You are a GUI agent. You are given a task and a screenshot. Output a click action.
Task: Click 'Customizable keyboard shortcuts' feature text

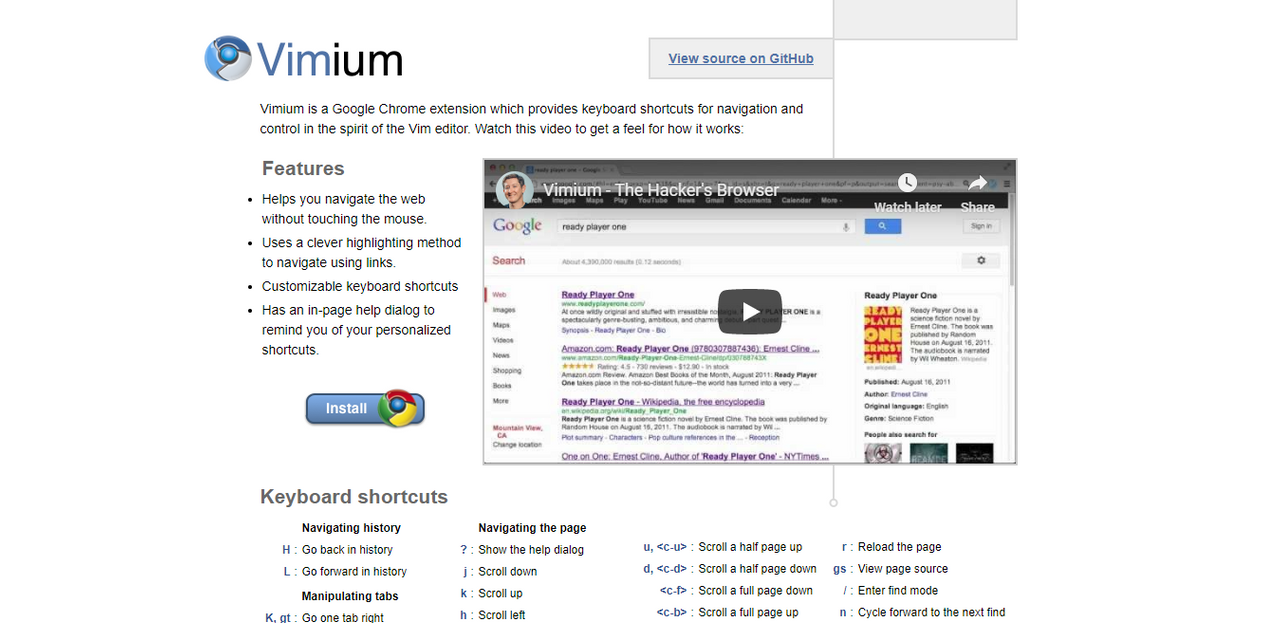pyautogui.click(x=360, y=286)
